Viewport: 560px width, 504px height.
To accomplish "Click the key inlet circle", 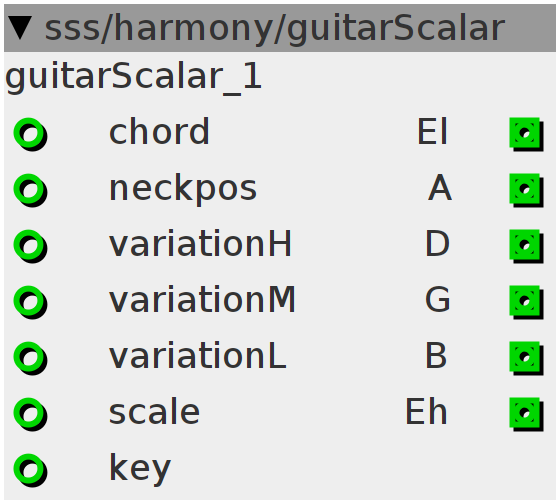I will (x=30, y=470).
